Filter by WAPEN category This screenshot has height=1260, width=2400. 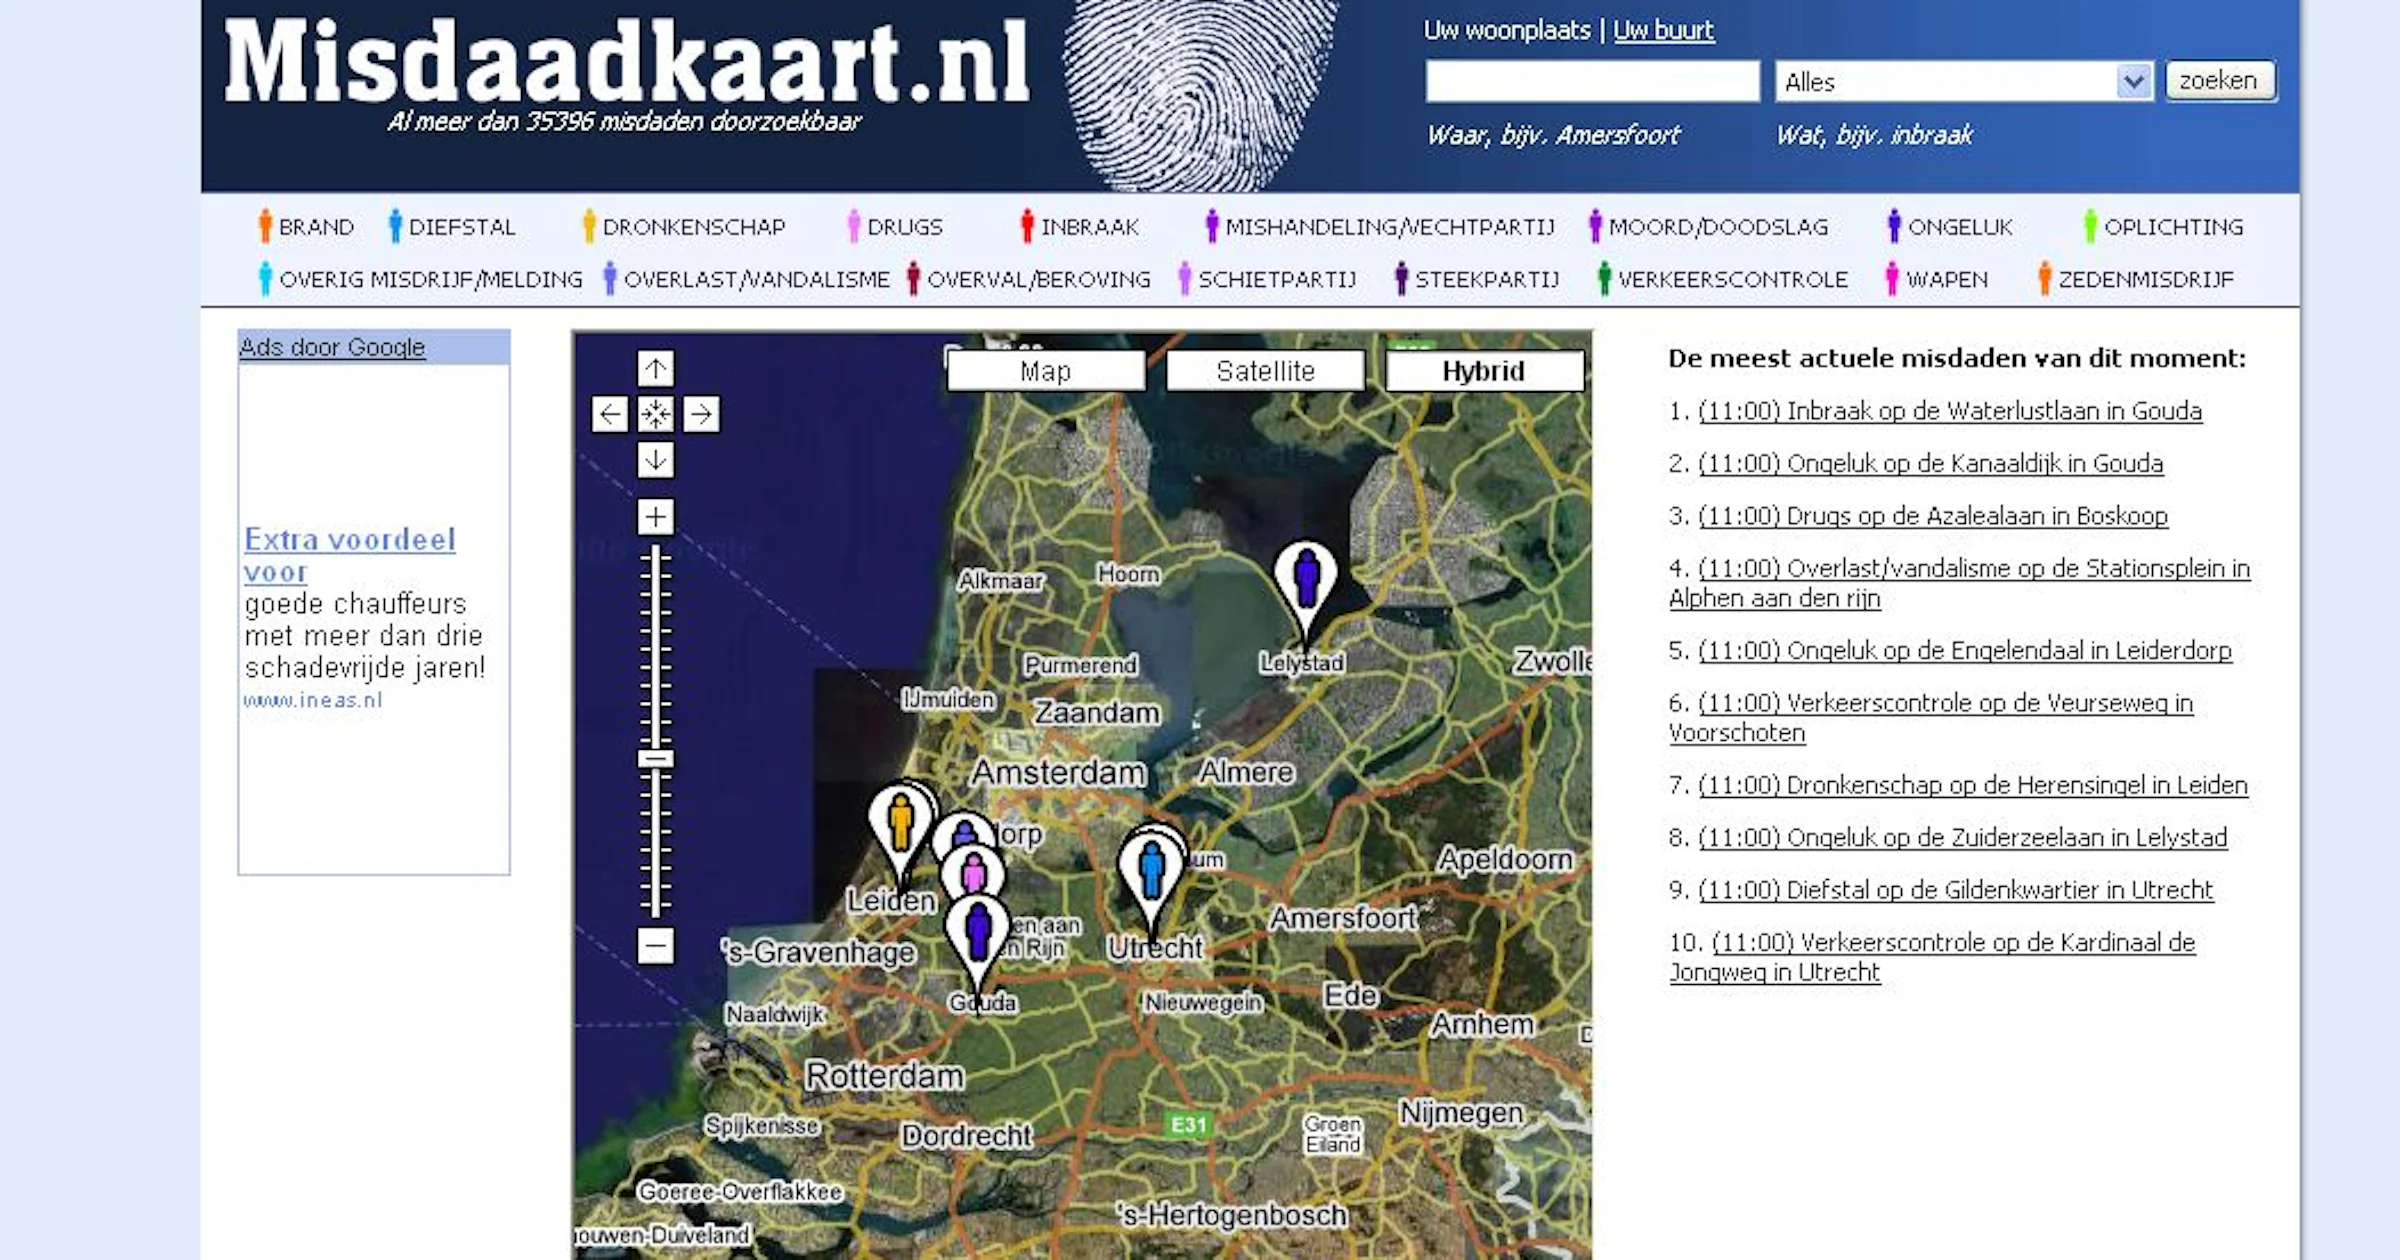1937,279
